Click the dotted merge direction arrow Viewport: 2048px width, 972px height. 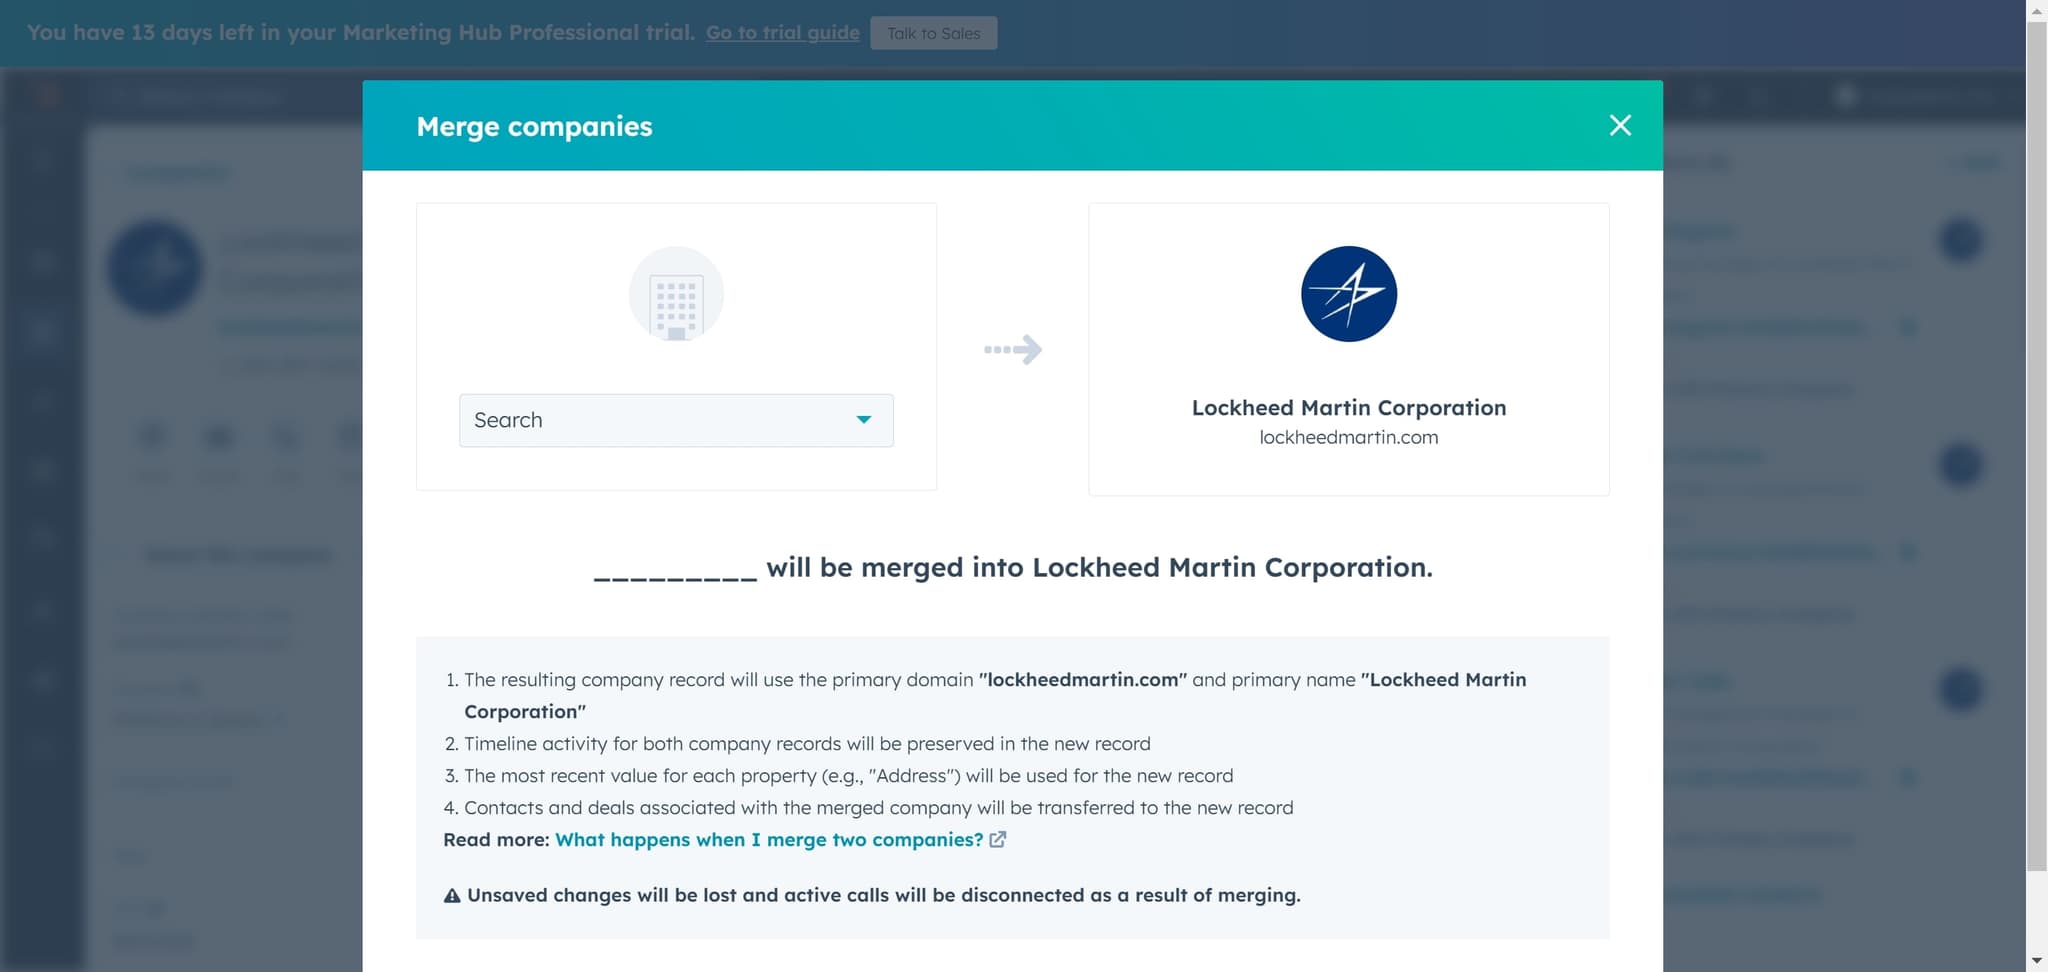tap(1013, 349)
